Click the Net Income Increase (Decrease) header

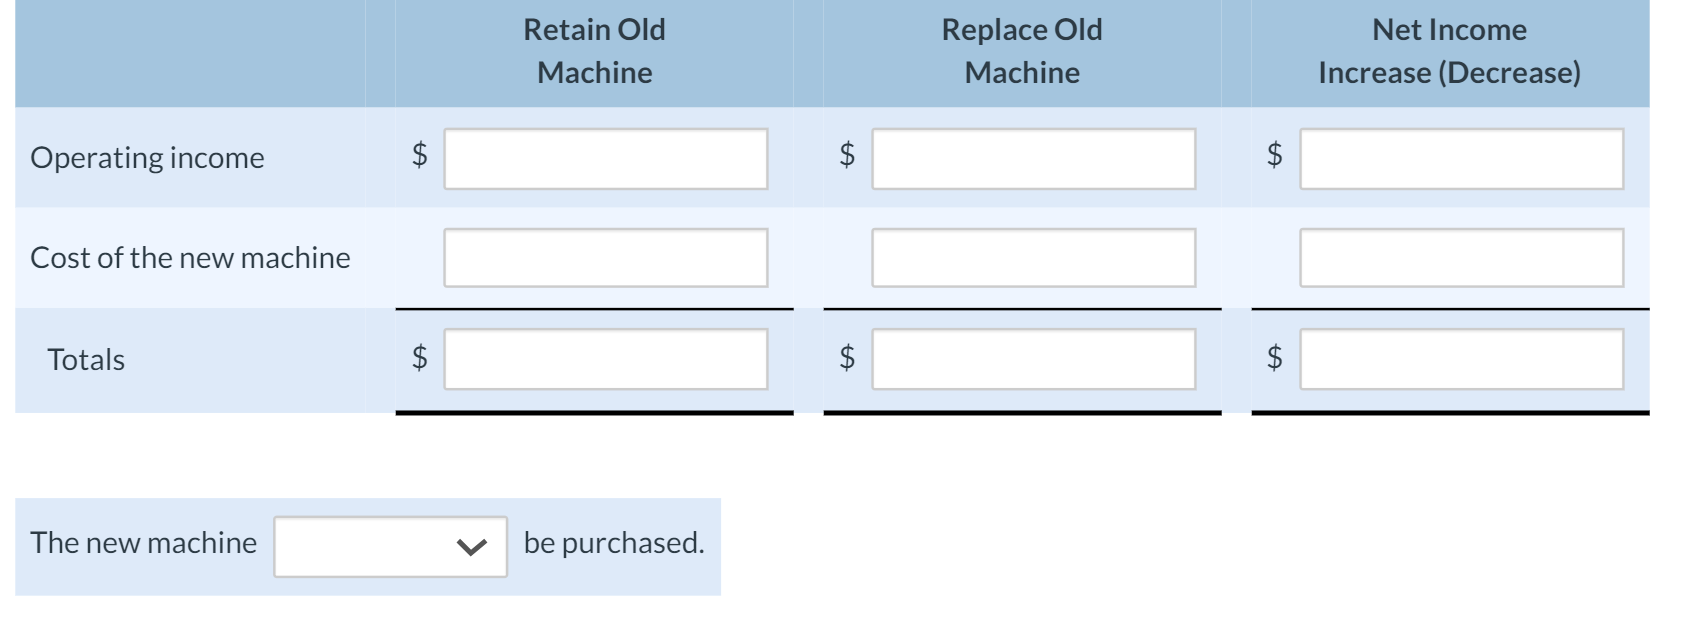click(x=1449, y=51)
